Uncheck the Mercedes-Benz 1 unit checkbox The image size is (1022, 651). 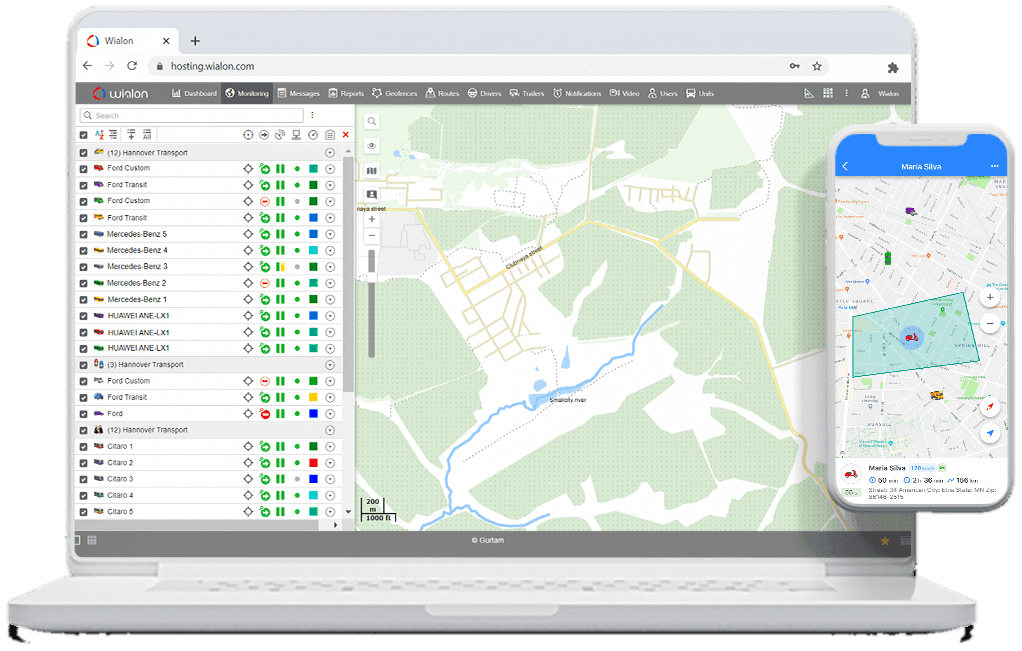point(83,300)
